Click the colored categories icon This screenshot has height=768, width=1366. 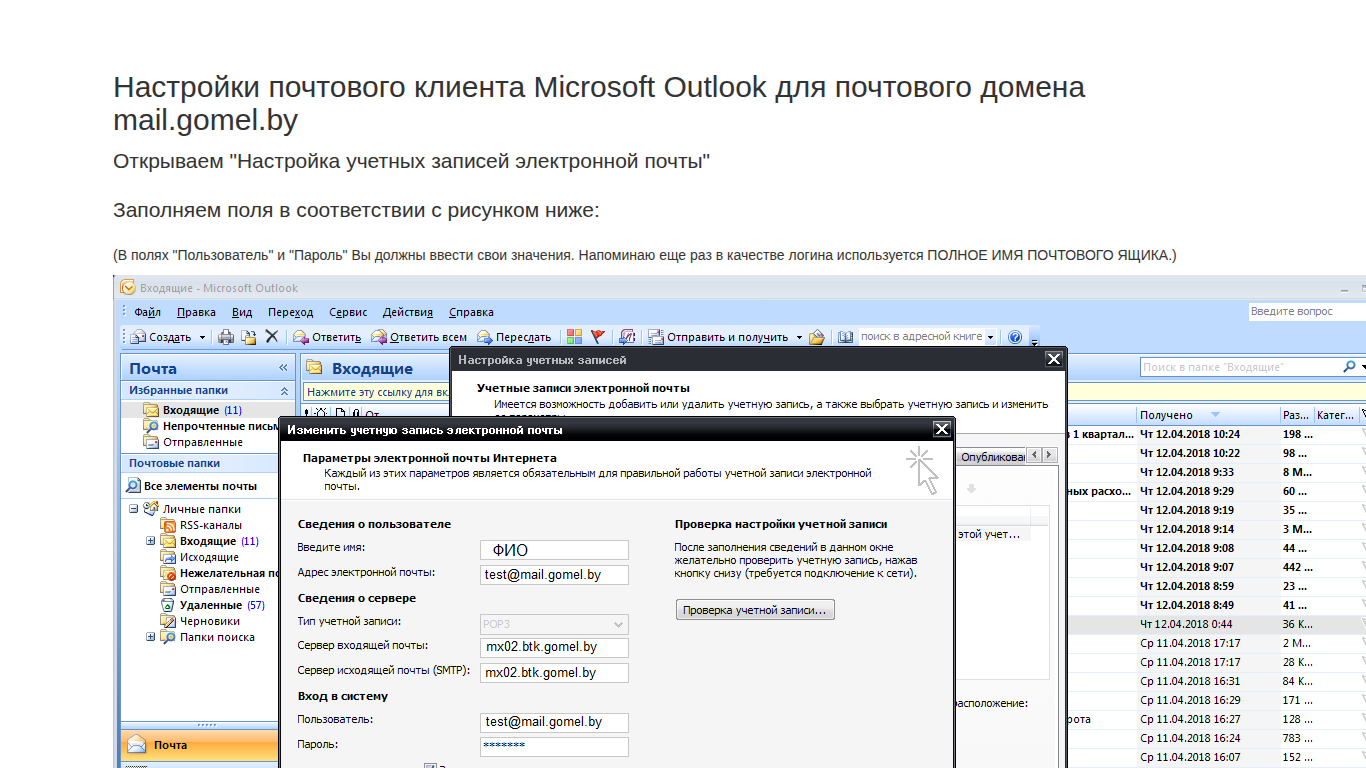pyautogui.click(x=575, y=337)
